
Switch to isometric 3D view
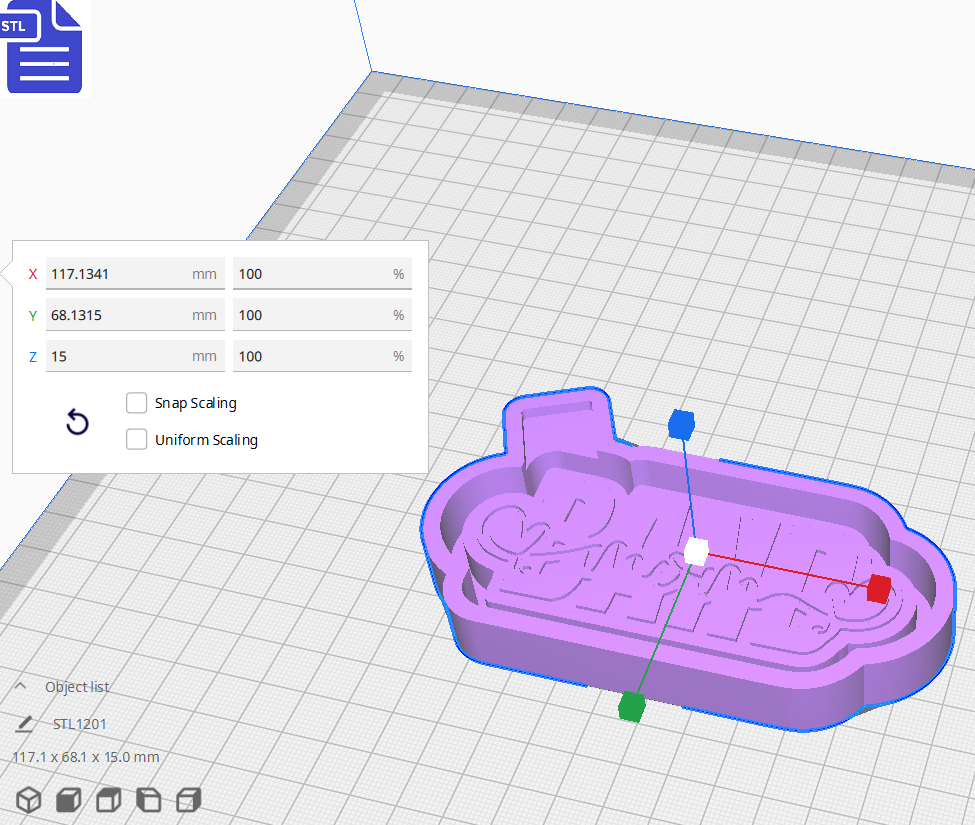click(x=28, y=800)
